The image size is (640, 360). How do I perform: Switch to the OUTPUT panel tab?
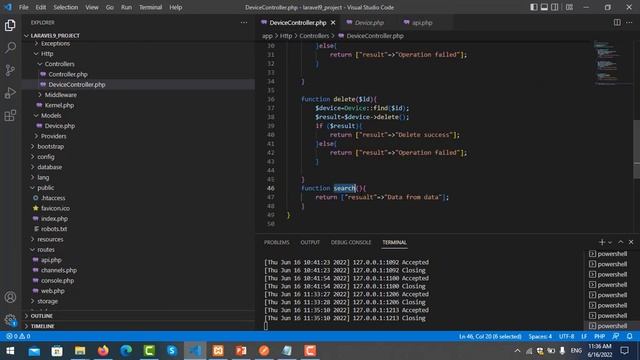pos(310,242)
